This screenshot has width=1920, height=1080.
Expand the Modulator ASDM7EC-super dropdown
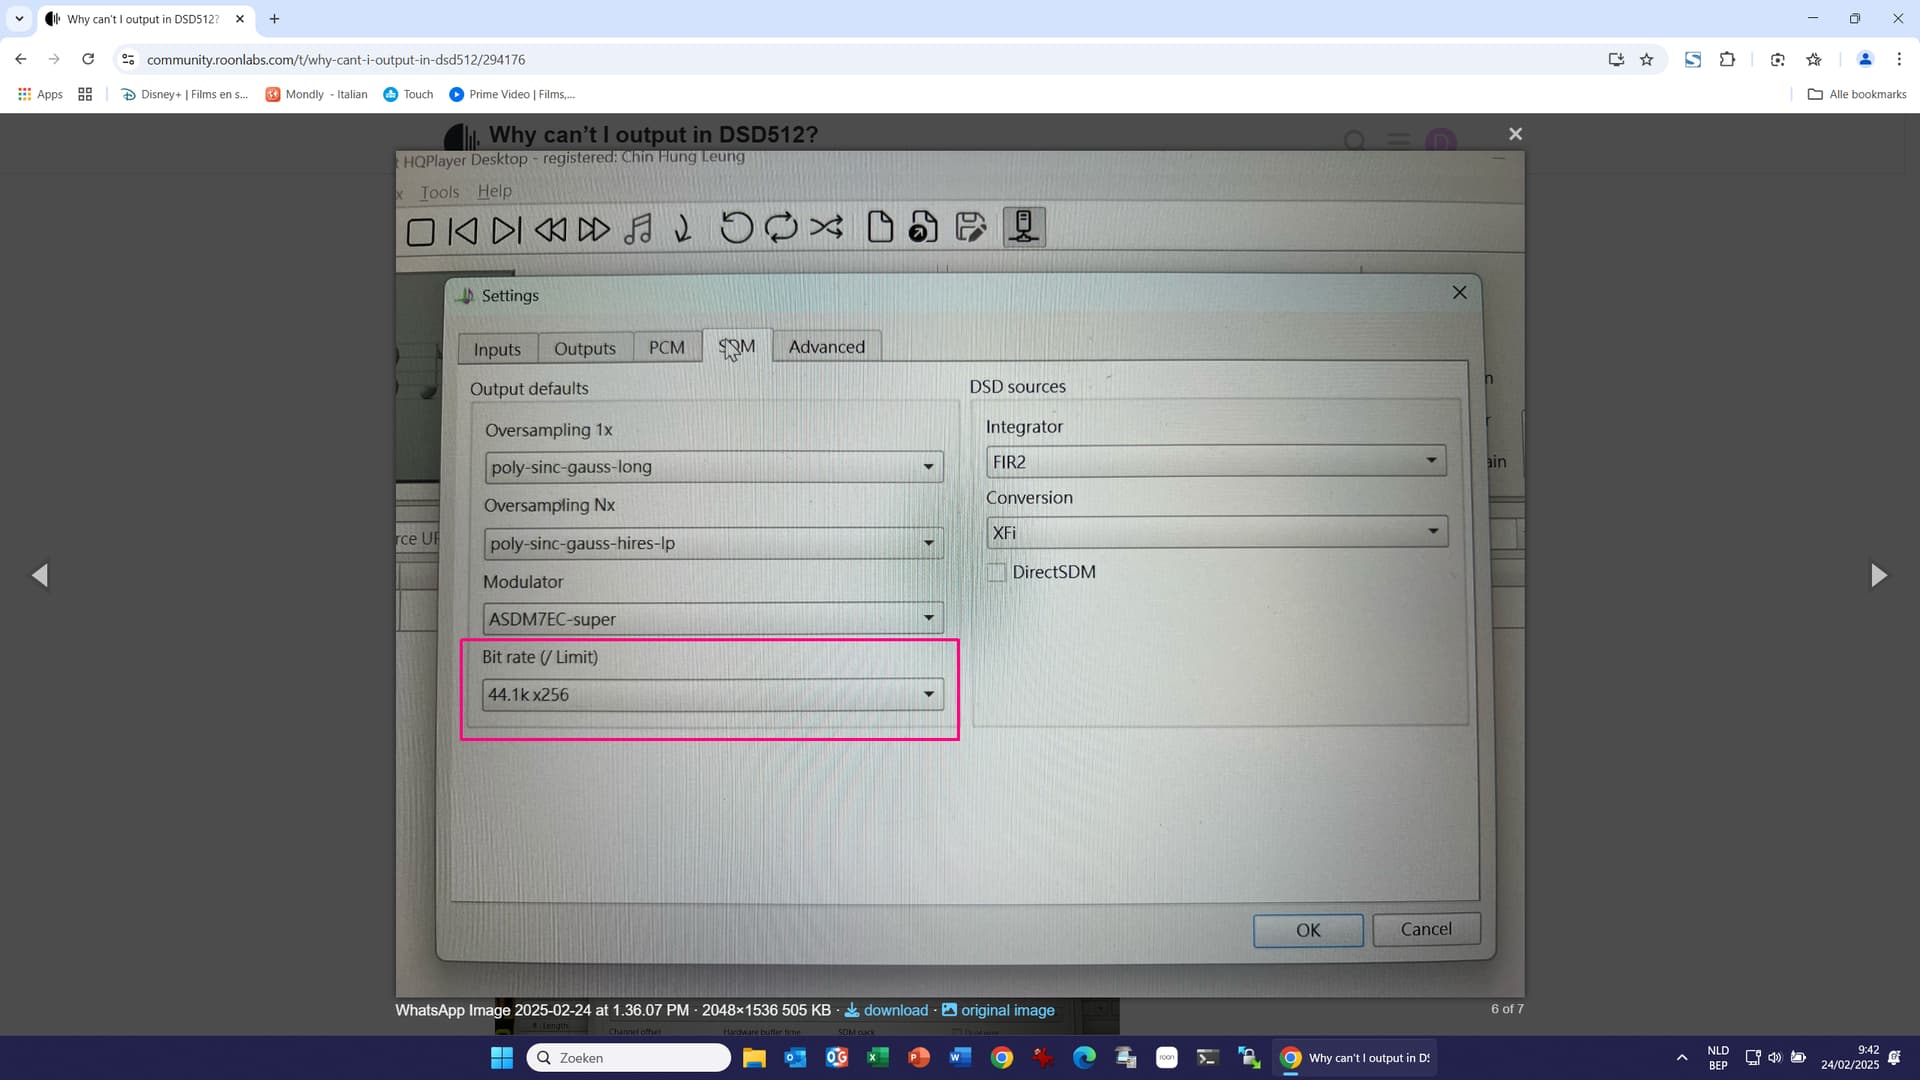[713, 619]
